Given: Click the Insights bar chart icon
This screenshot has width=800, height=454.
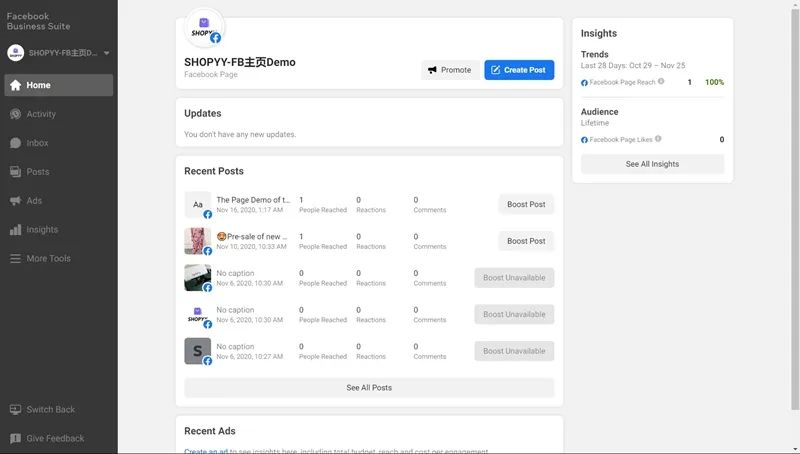Looking at the screenshot, I should pyautogui.click(x=15, y=230).
